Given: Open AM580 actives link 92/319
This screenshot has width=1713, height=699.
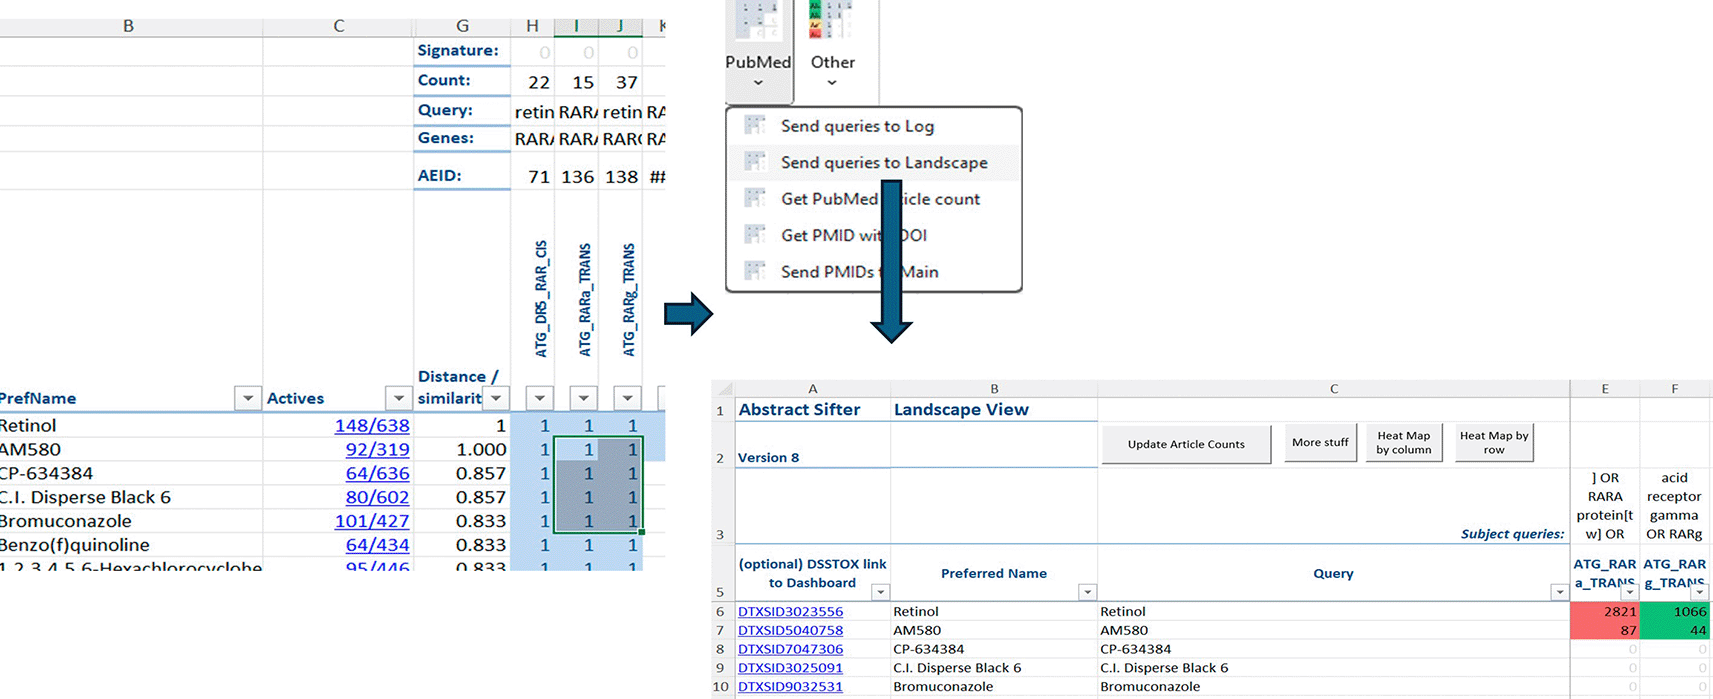Looking at the screenshot, I should click(x=377, y=450).
